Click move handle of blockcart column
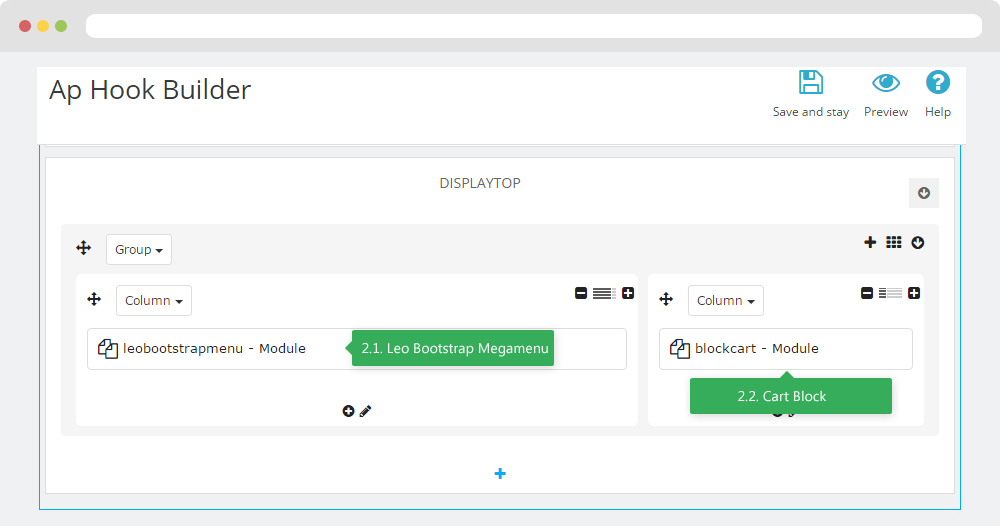This screenshot has width=1000, height=526. pos(666,299)
